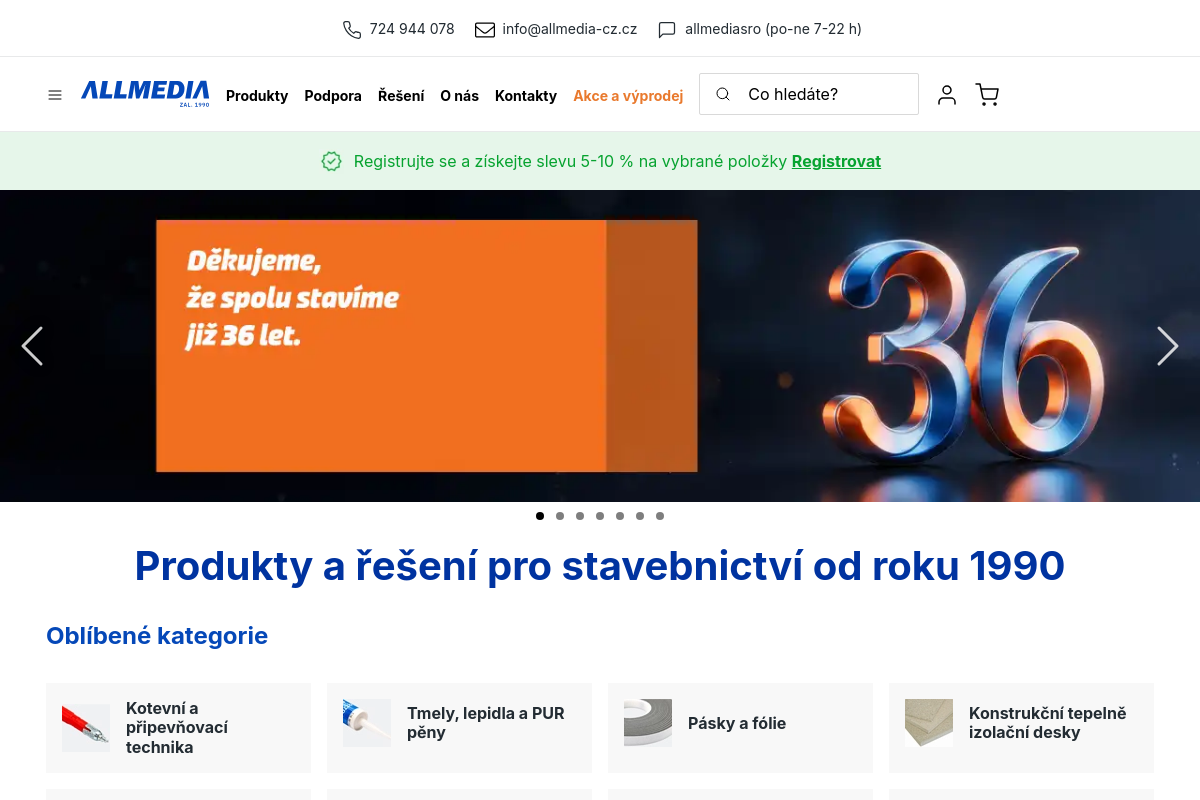The width and height of the screenshot is (1200, 800).
Task: Open Konstrukční tepelně izolační desky category
Action: pos(1021,728)
